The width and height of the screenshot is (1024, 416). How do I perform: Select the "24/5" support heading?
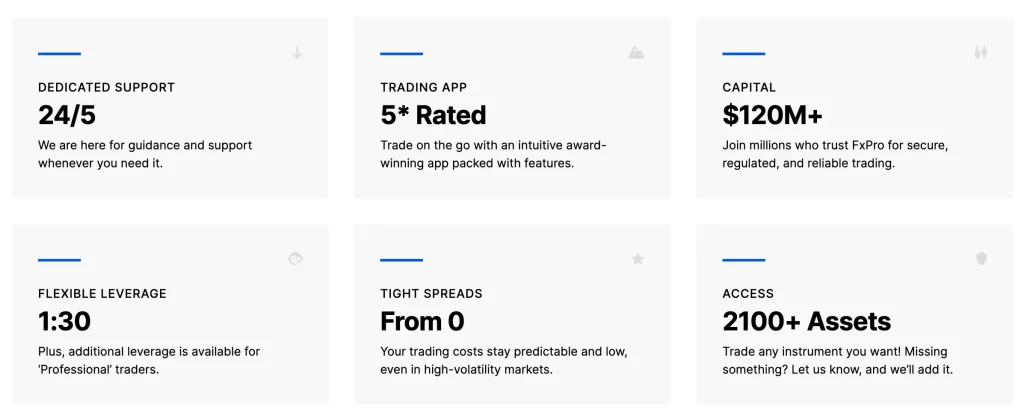point(67,115)
